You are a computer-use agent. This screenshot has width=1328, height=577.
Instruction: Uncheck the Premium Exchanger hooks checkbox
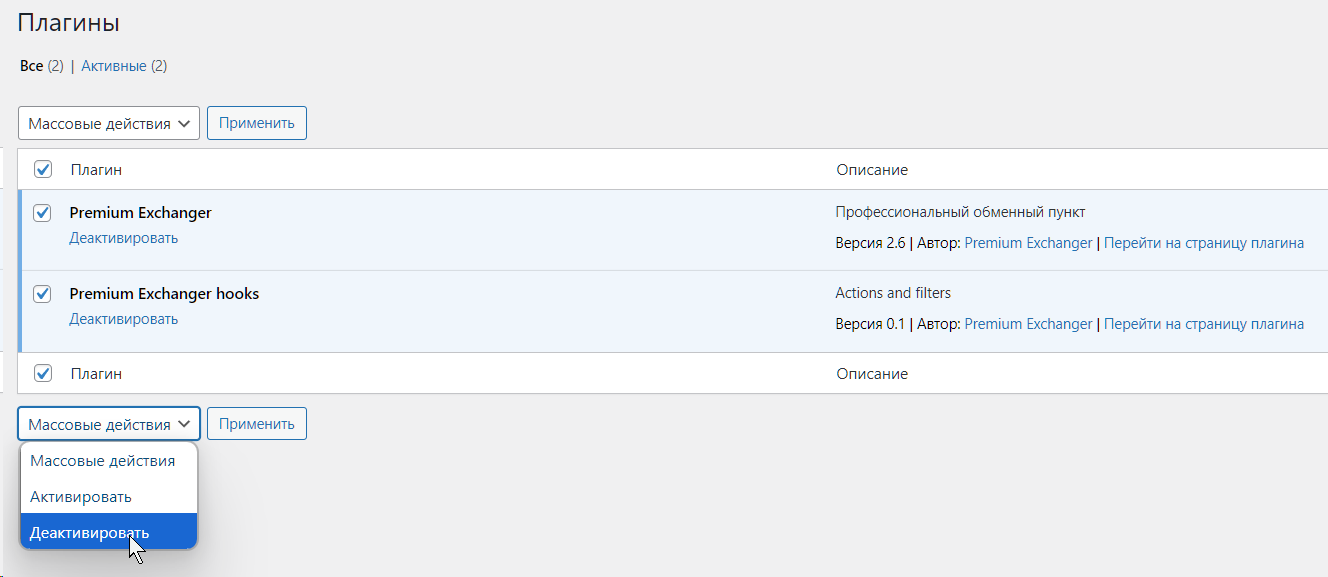(x=43, y=294)
